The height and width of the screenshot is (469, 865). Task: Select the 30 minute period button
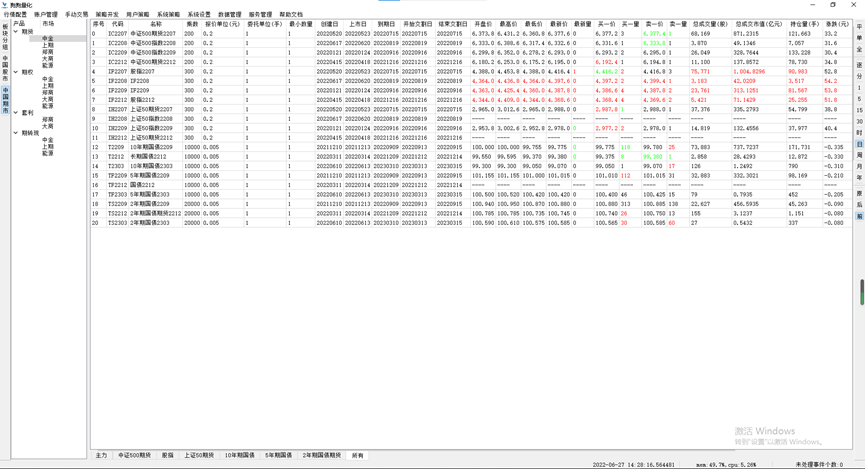coord(859,121)
